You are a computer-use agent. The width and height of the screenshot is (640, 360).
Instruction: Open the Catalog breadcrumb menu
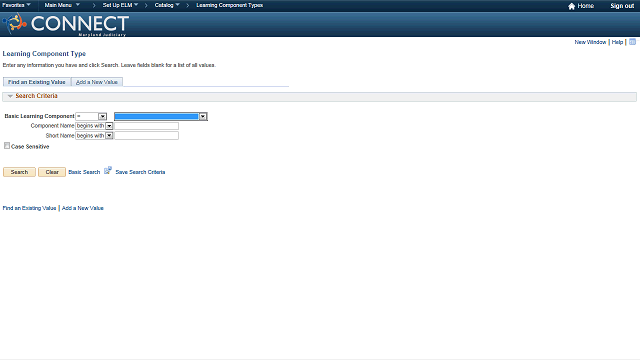point(167,5)
